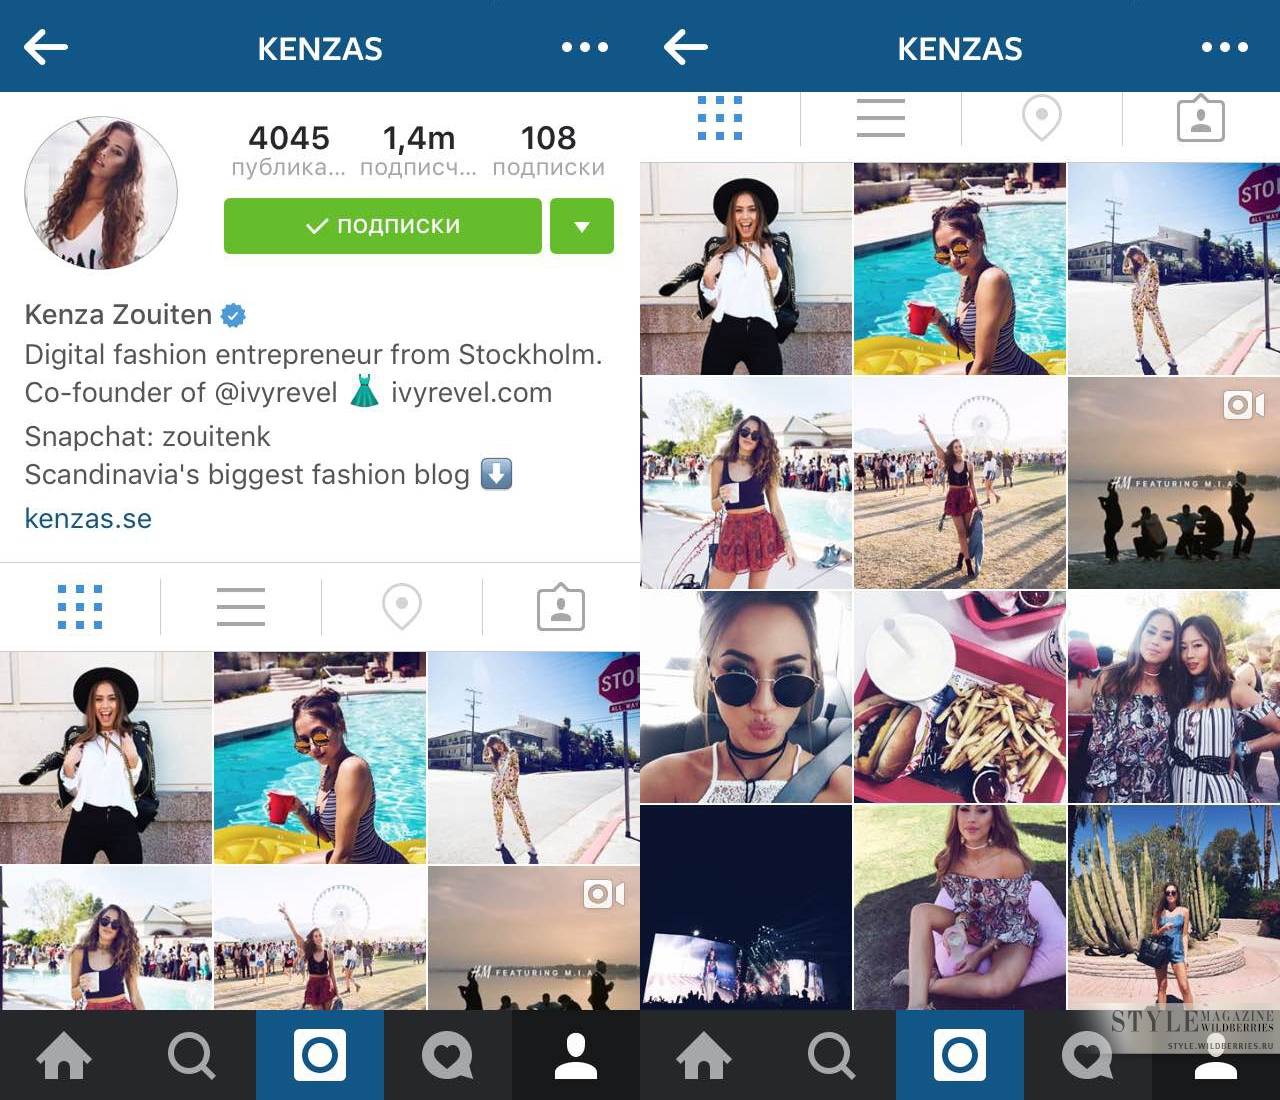
Task: Tap the back arrow on left profile screen
Action: pos(45,47)
